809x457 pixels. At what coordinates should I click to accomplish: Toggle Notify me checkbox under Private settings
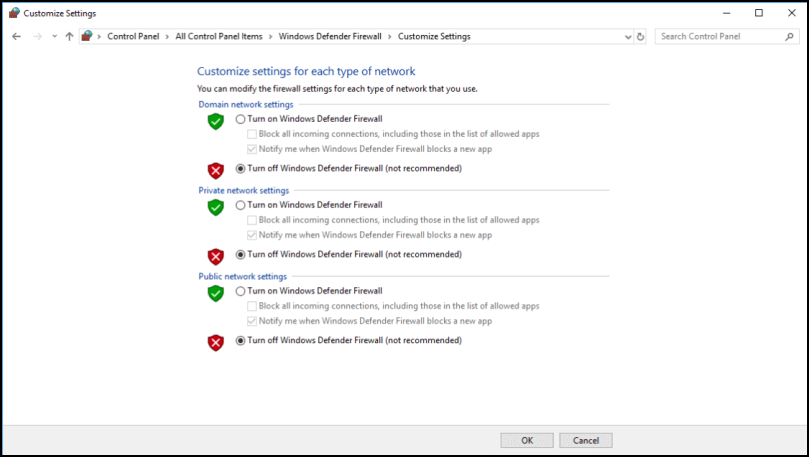pos(252,235)
